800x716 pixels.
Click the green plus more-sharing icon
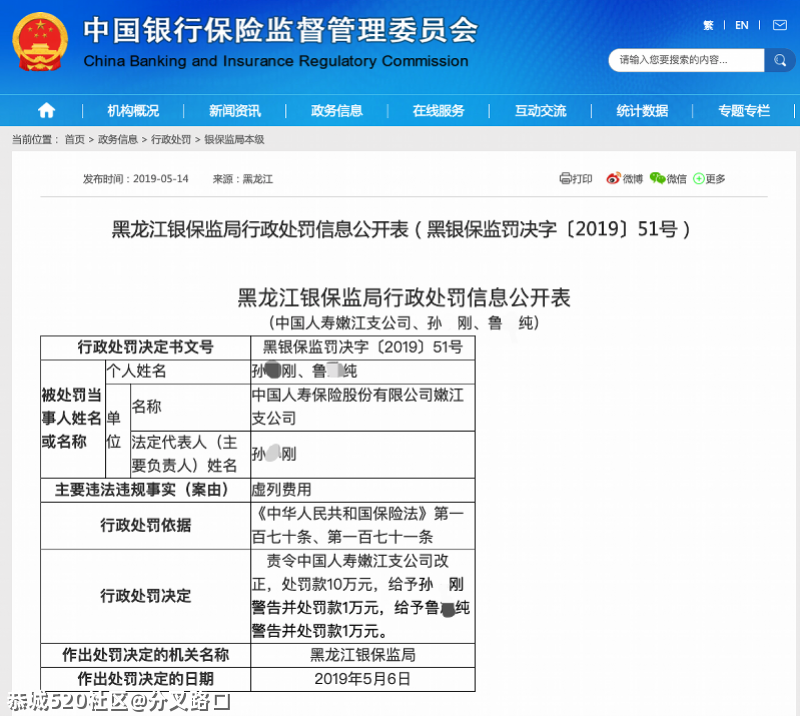698,179
